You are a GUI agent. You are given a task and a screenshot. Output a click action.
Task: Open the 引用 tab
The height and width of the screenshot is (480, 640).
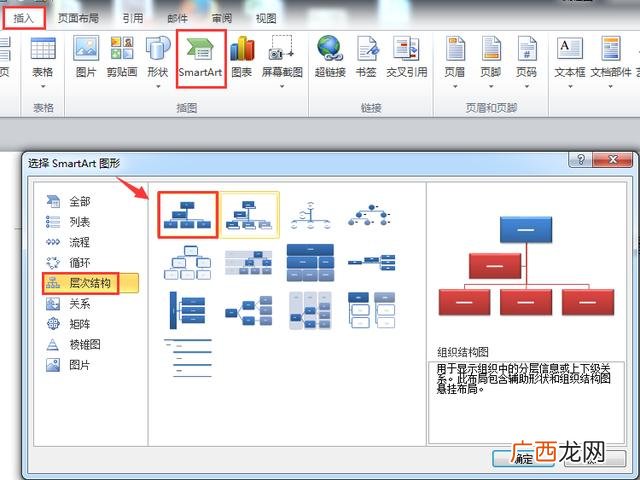[x=133, y=18]
